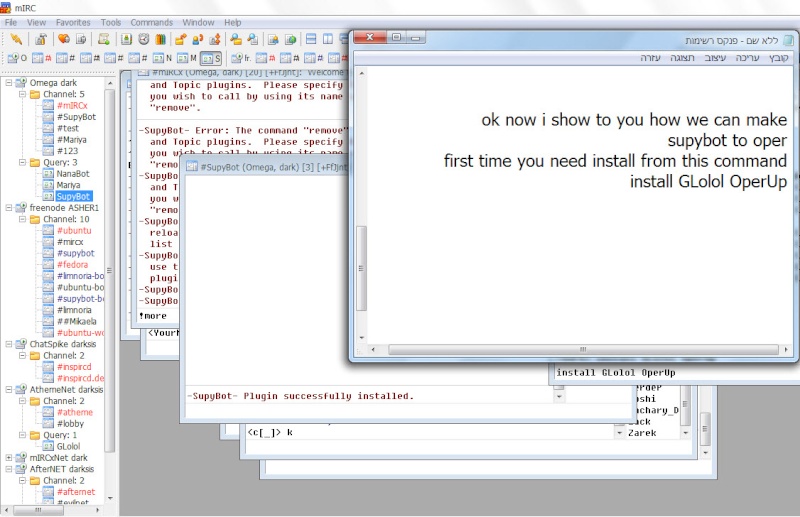The width and height of the screenshot is (800, 517).
Task: Click the freenode 'fr.' switchbar button
Action: coord(241,58)
